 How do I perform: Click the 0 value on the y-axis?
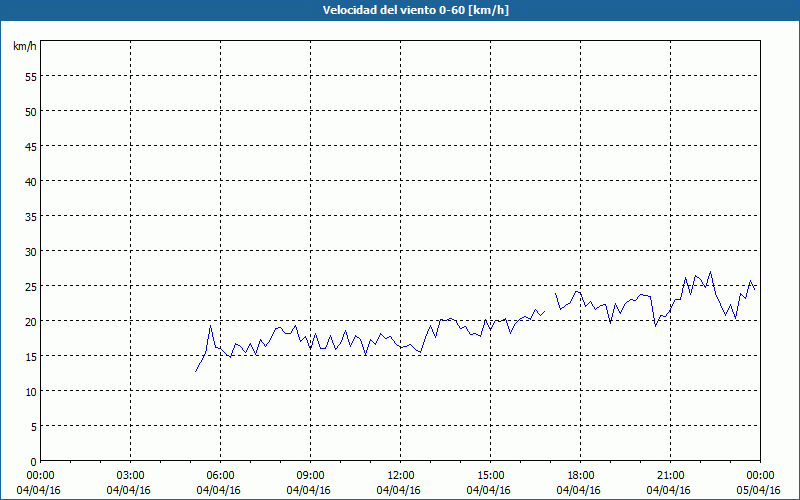tap(34, 462)
